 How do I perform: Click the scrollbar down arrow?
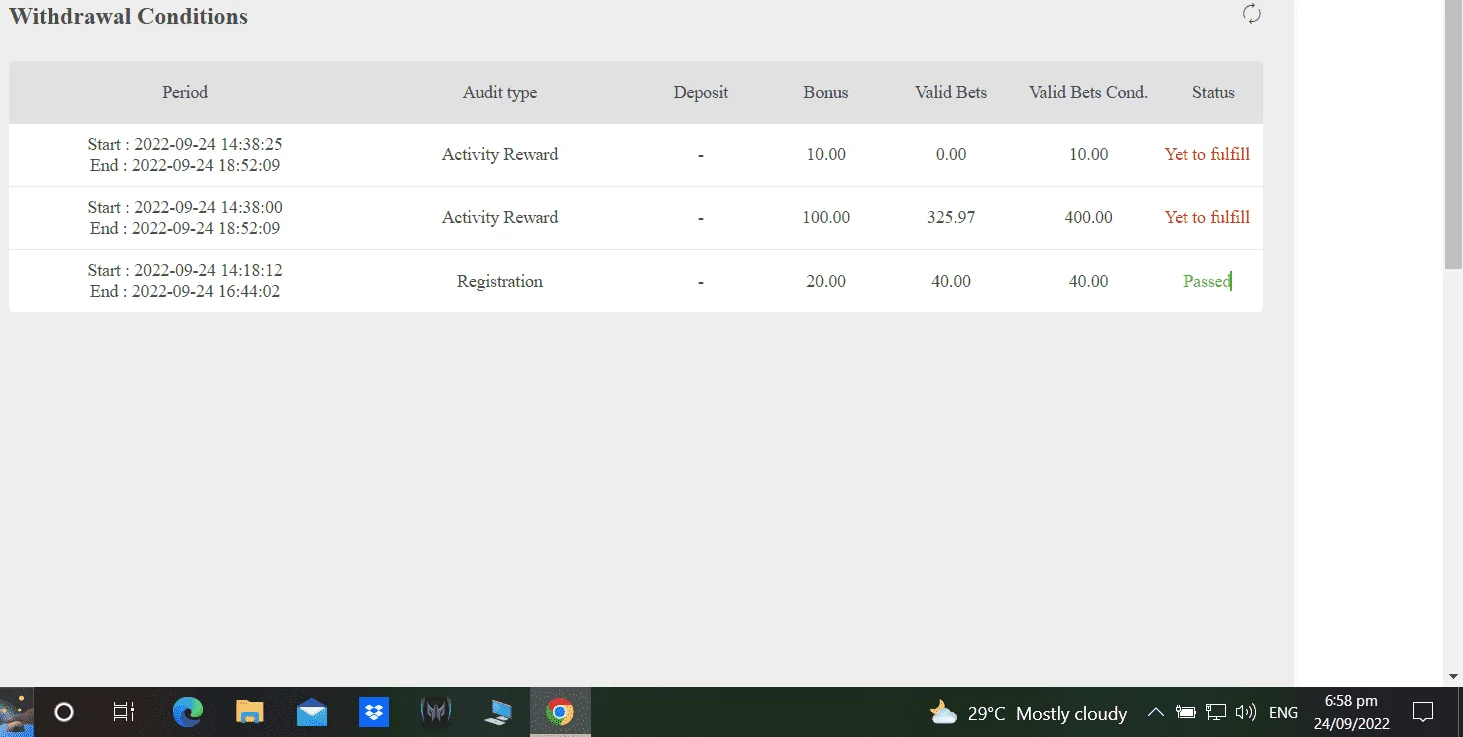(1454, 677)
